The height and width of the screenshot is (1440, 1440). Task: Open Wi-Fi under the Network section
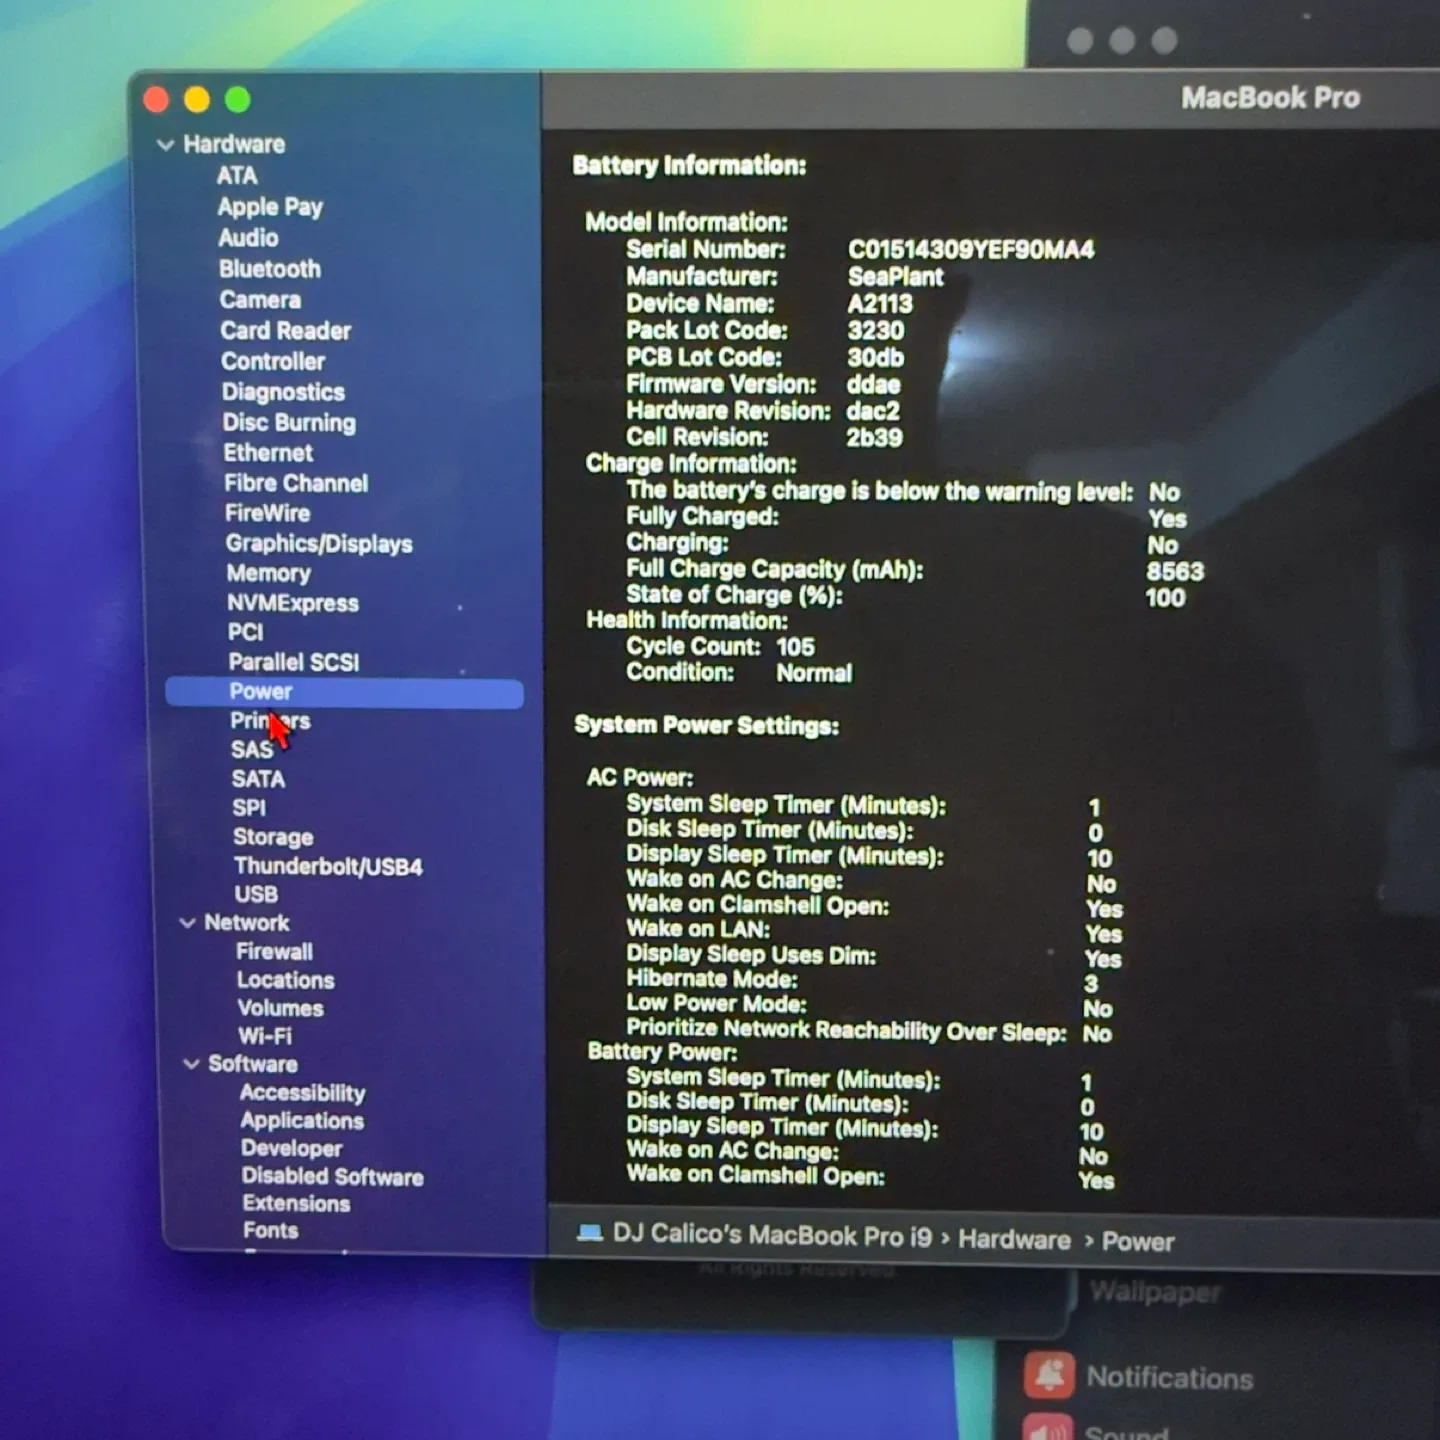point(264,1036)
